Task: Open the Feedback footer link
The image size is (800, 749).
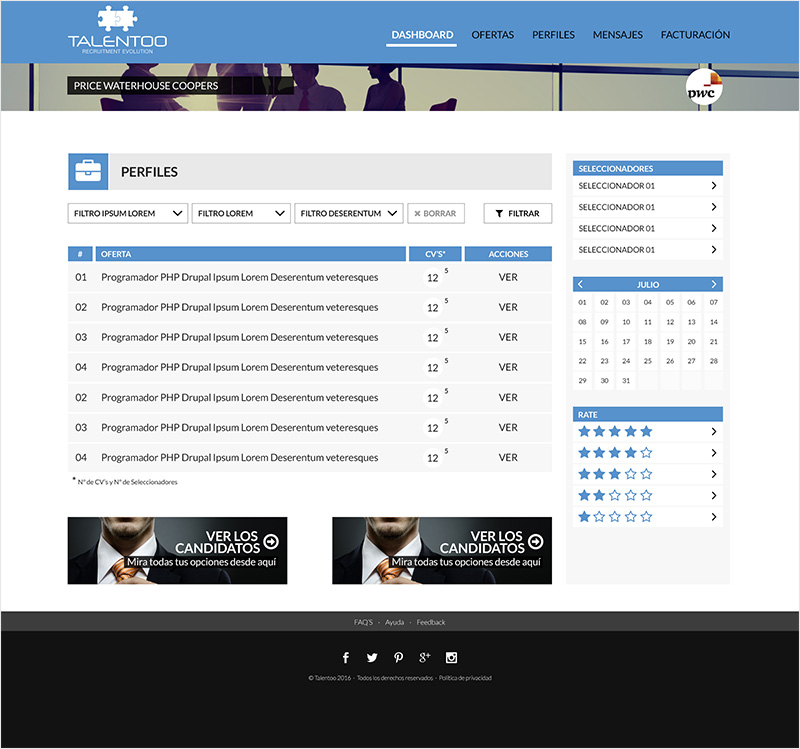Action: tap(431, 622)
